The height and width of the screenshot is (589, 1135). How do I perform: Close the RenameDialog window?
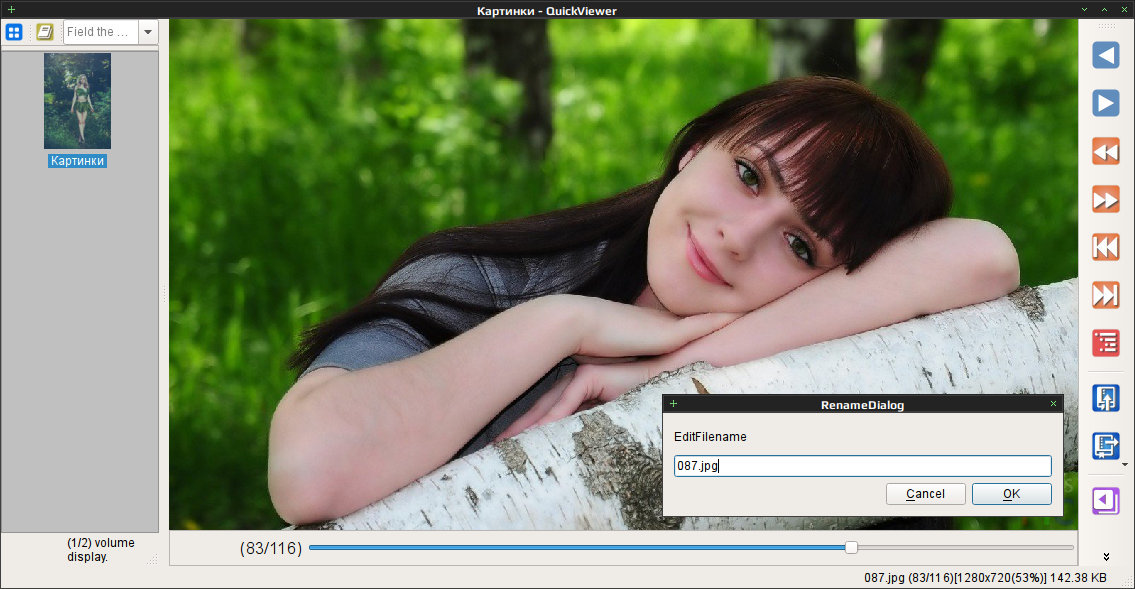1053,404
